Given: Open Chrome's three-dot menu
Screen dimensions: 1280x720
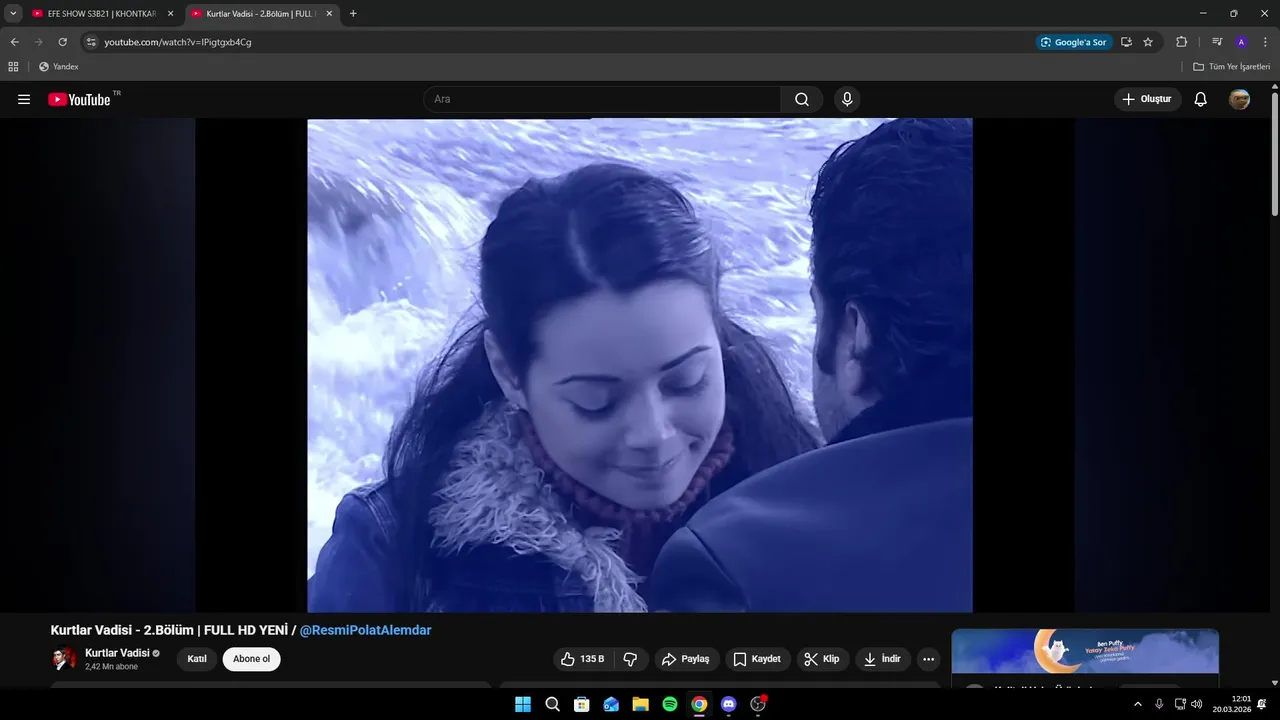Looking at the screenshot, I should click(x=1265, y=42).
